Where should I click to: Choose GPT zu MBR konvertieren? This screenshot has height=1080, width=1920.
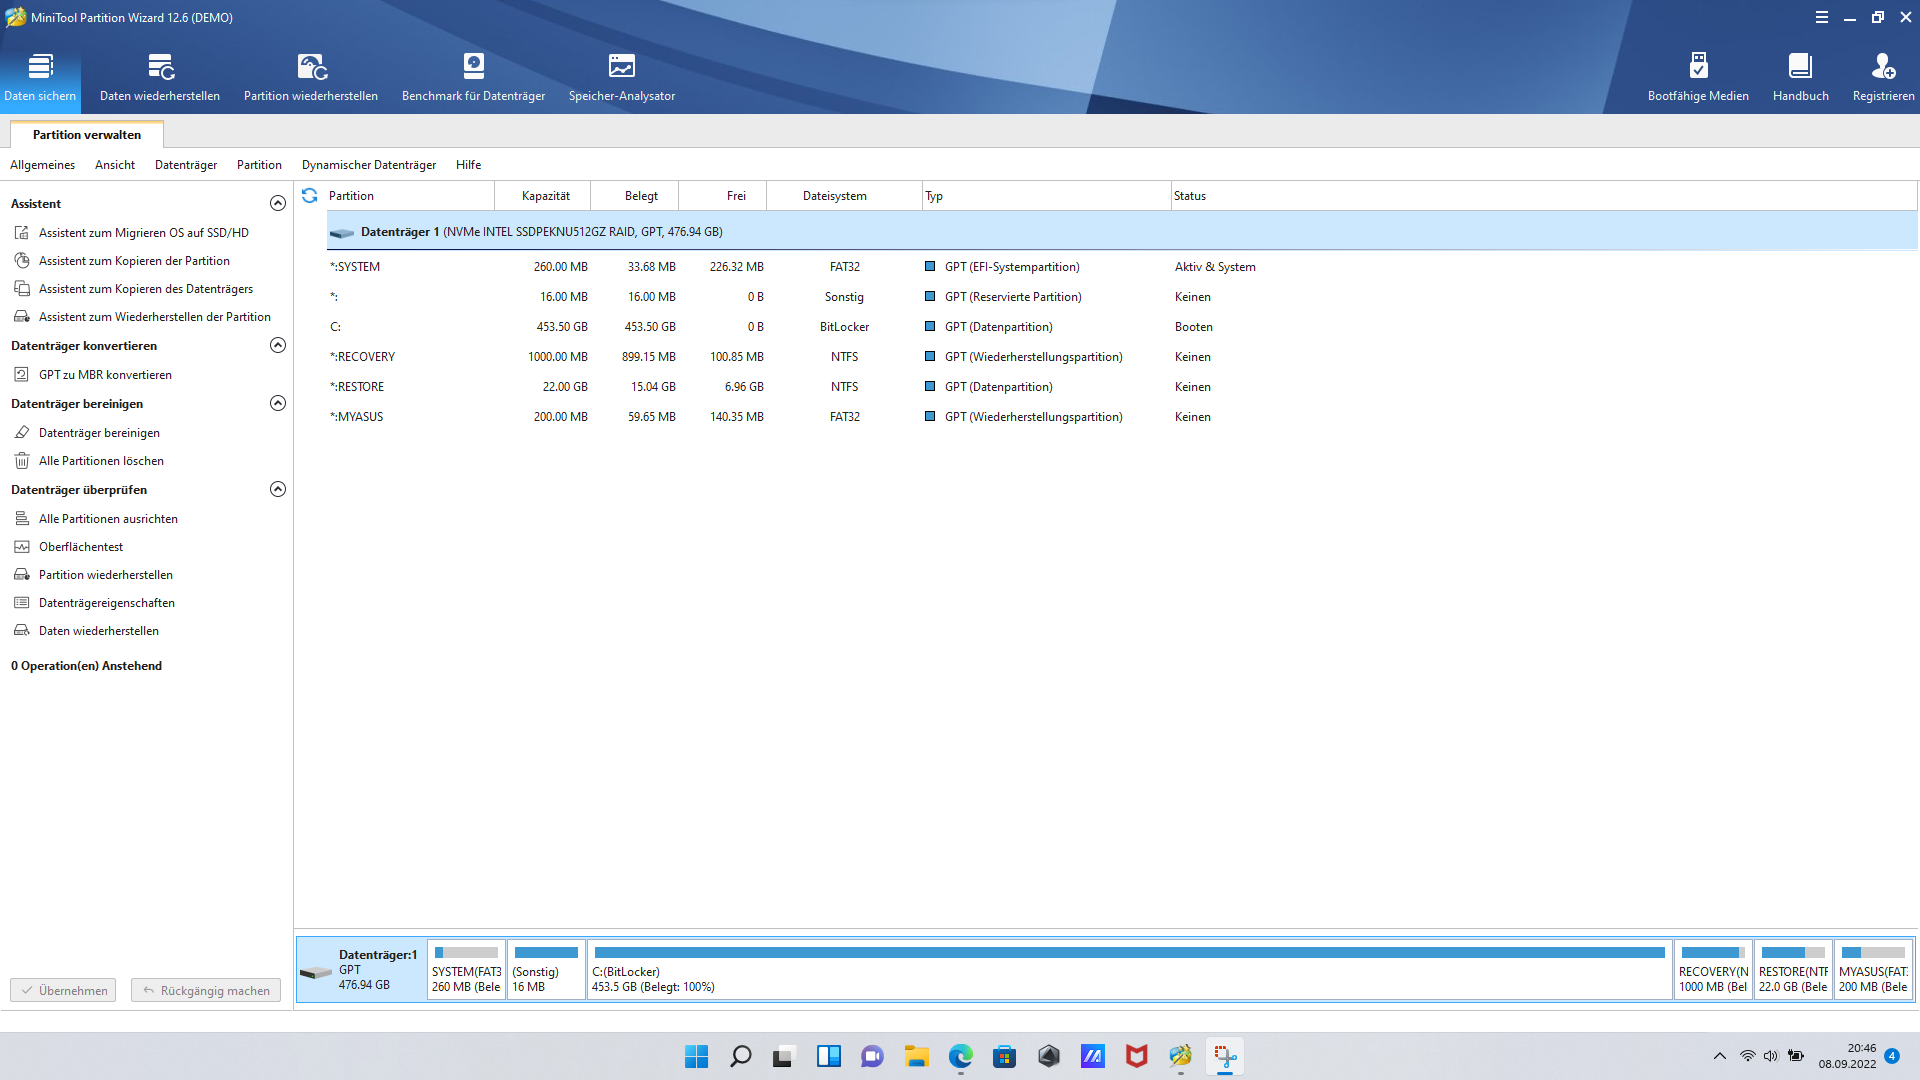point(105,374)
